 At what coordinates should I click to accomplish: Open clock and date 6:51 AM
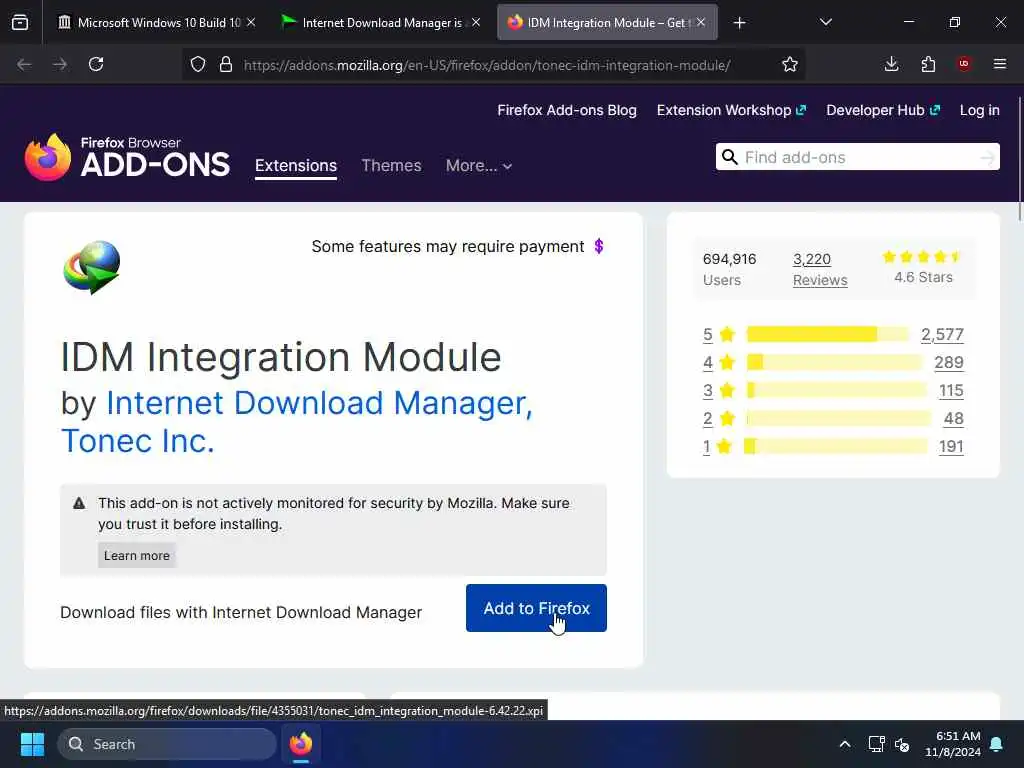pos(953,744)
